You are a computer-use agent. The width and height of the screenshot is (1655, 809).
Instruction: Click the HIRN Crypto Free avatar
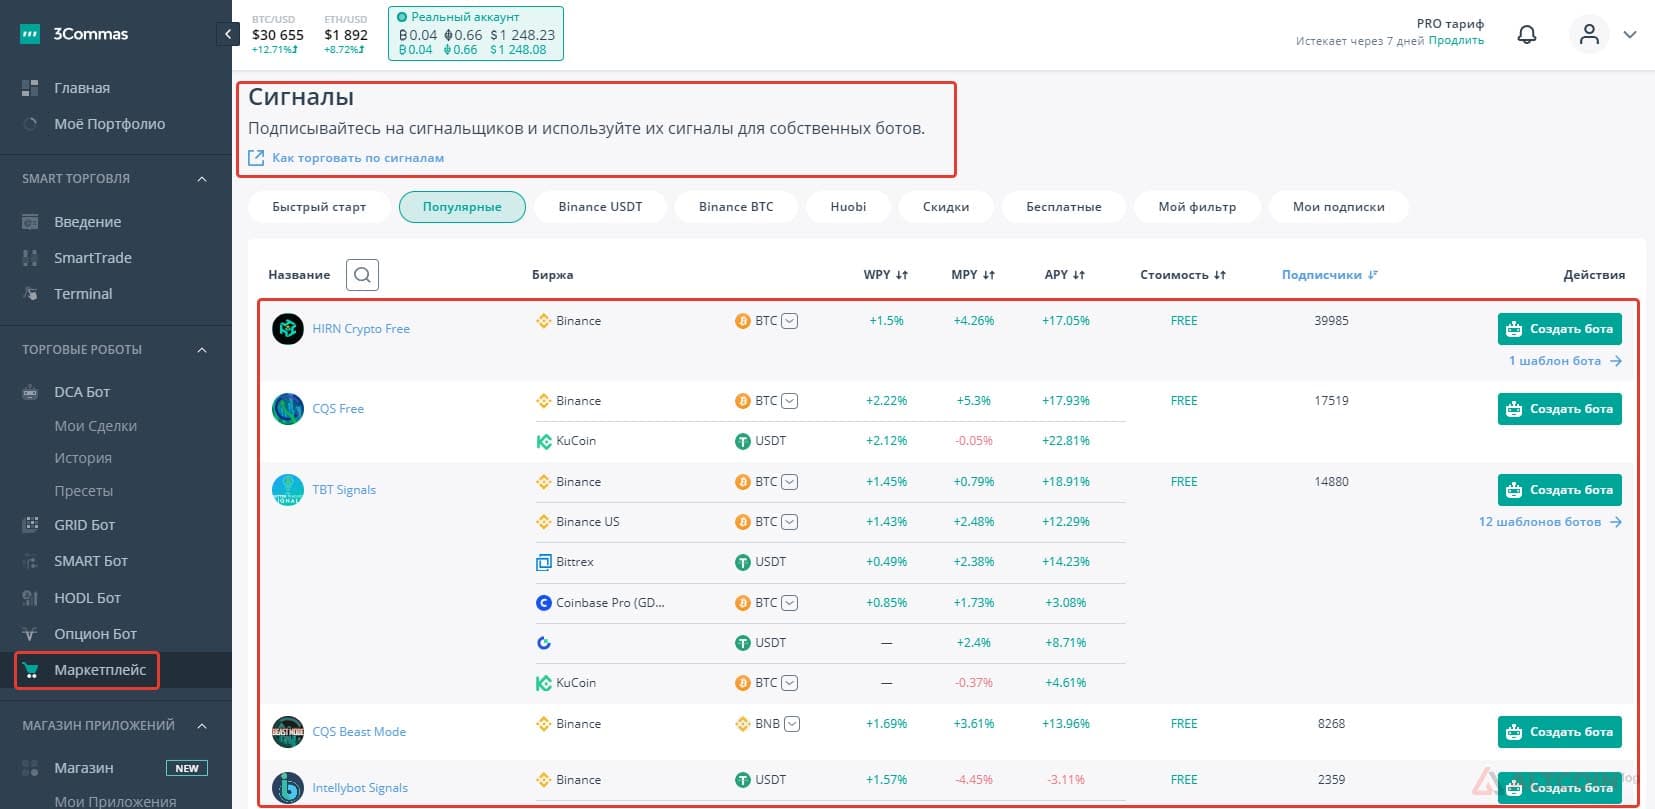pos(288,328)
